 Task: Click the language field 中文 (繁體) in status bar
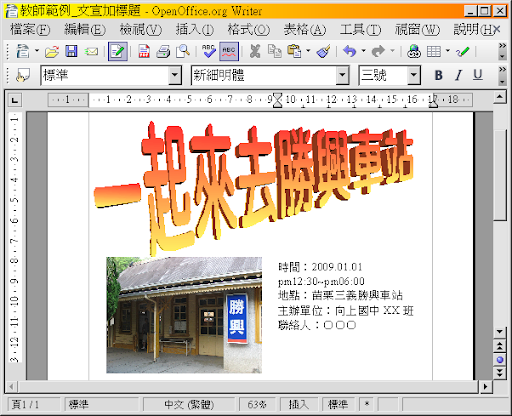189,405
